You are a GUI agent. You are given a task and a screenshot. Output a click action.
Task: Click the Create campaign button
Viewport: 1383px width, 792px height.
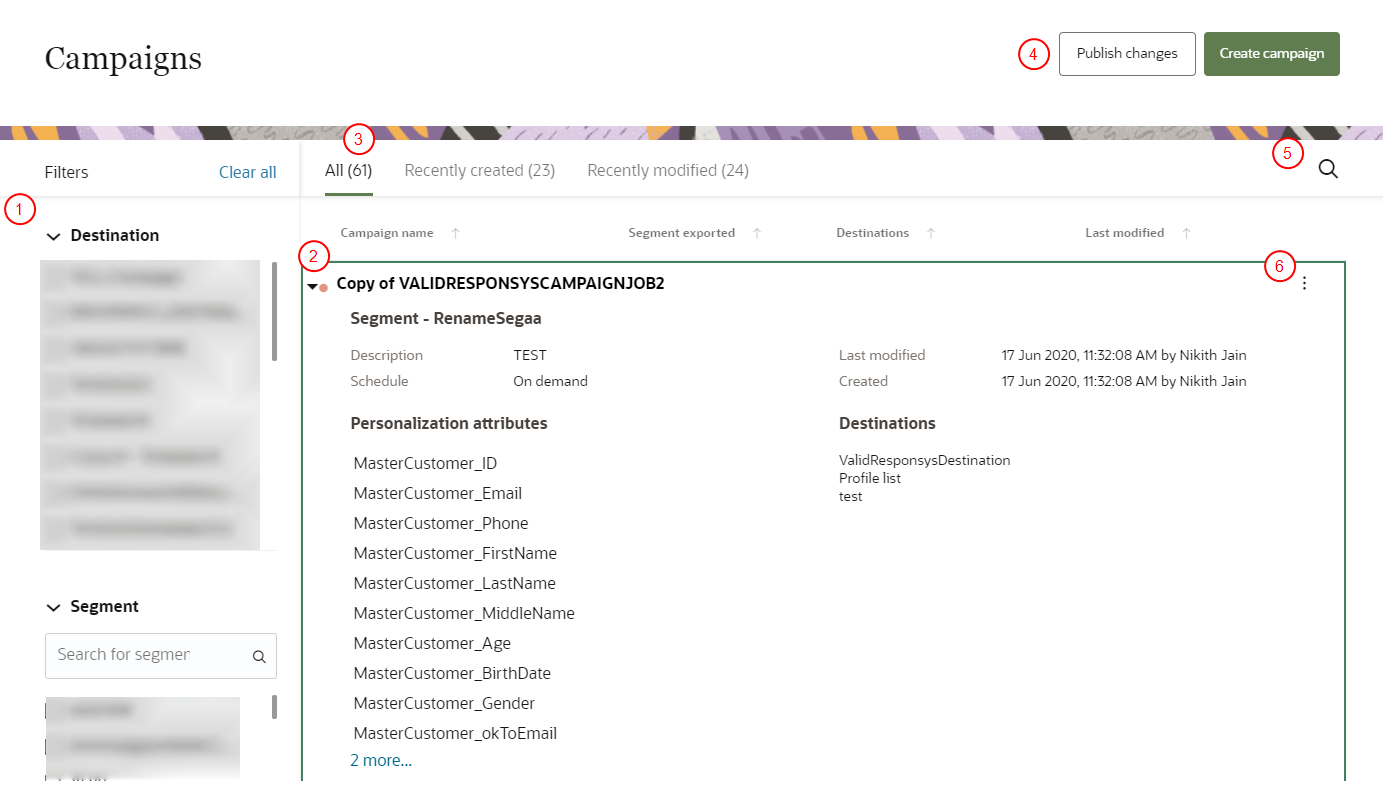pos(1272,54)
